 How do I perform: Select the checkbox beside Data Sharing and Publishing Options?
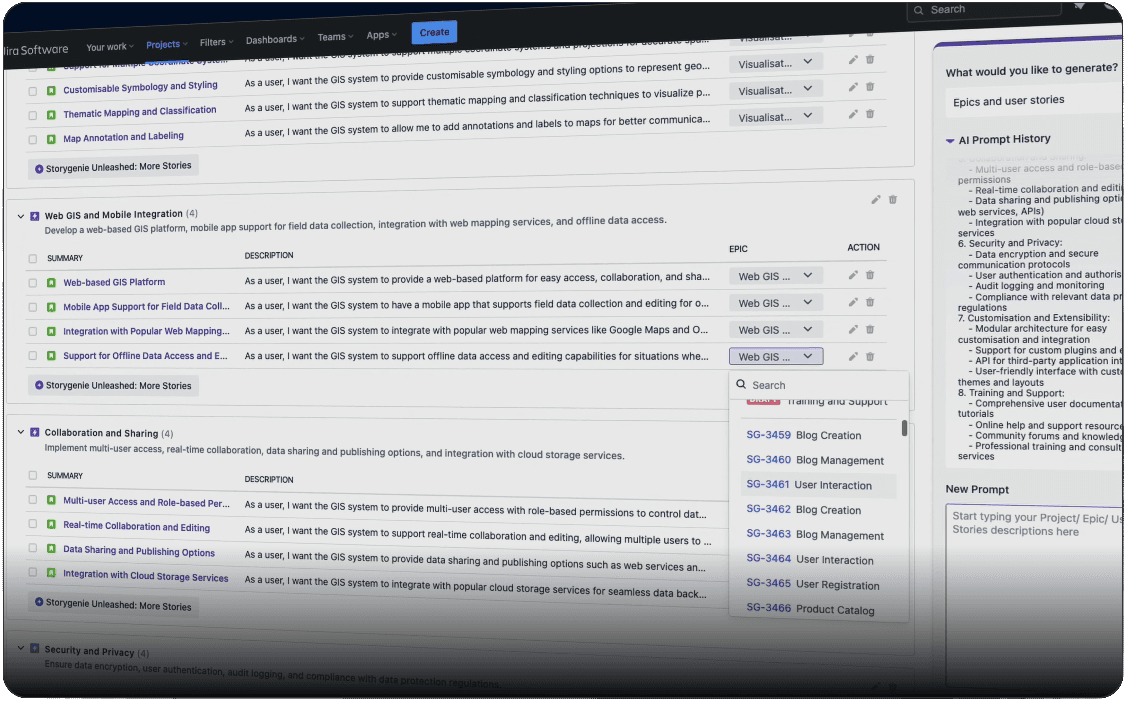(x=32, y=551)
